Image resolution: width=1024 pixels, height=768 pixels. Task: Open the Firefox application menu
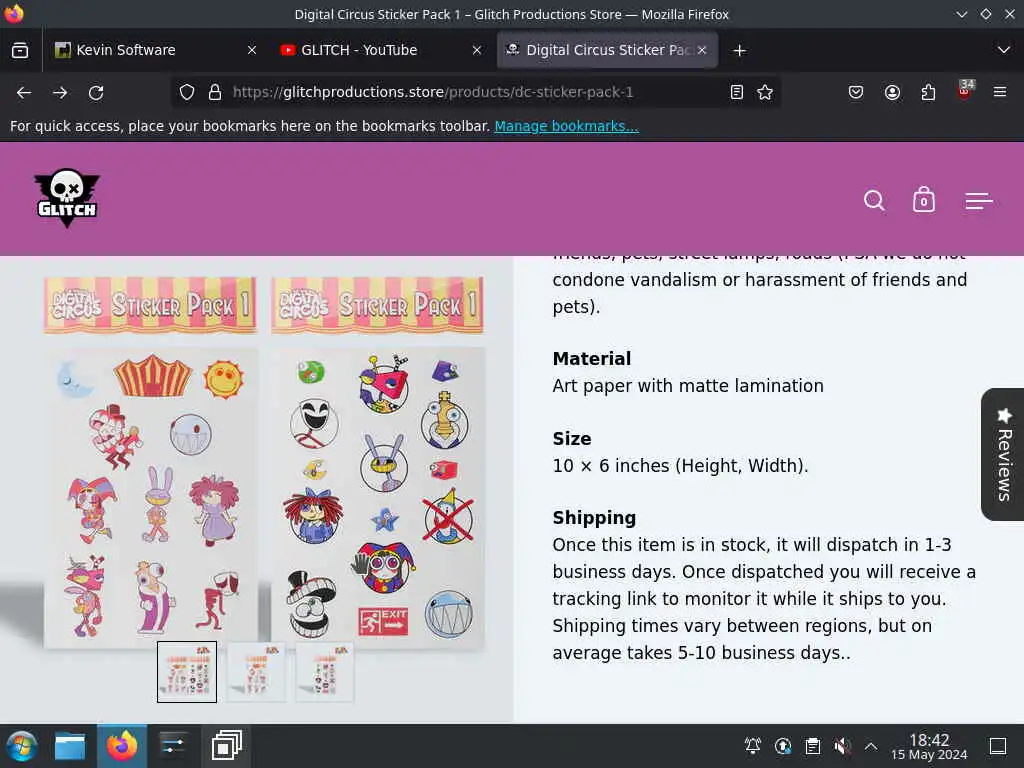click(x=1000, y=92)
